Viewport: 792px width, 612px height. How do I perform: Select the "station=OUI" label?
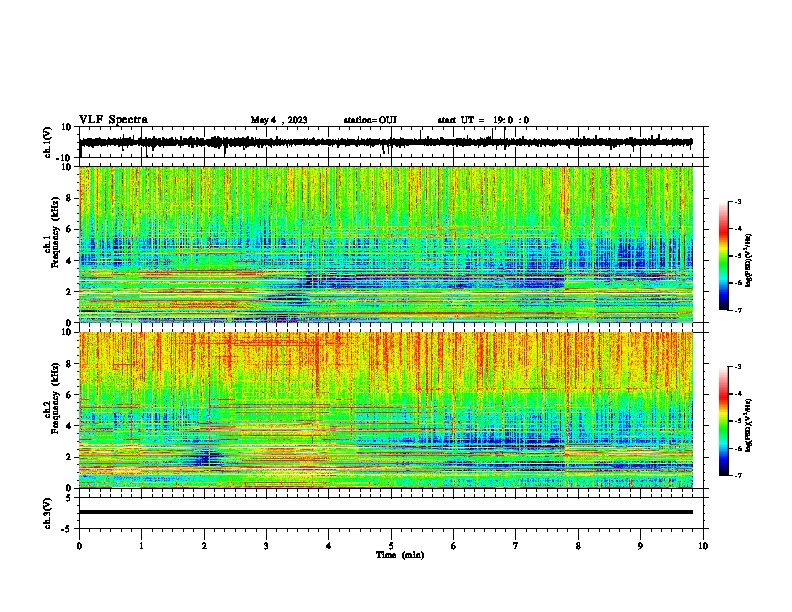[x=370, y=120]
